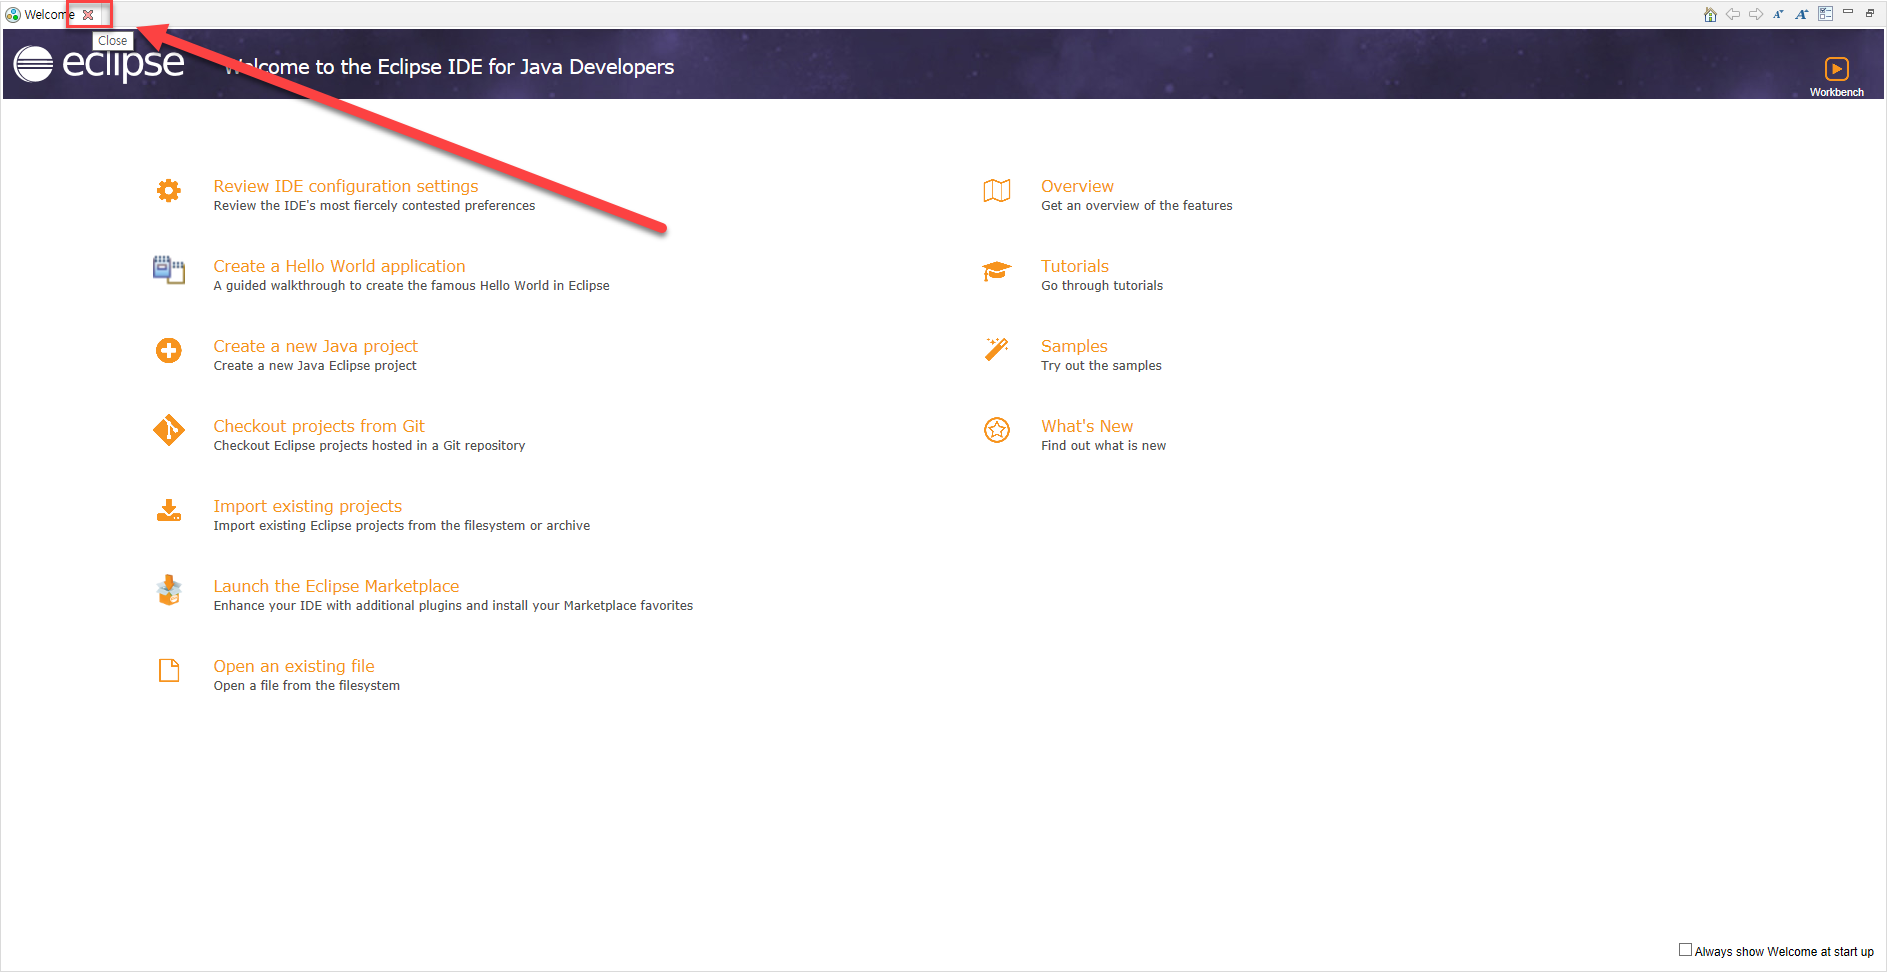Click the plus icon for new Java project
Screen dimensions: 1887x972
coord(169,350)
